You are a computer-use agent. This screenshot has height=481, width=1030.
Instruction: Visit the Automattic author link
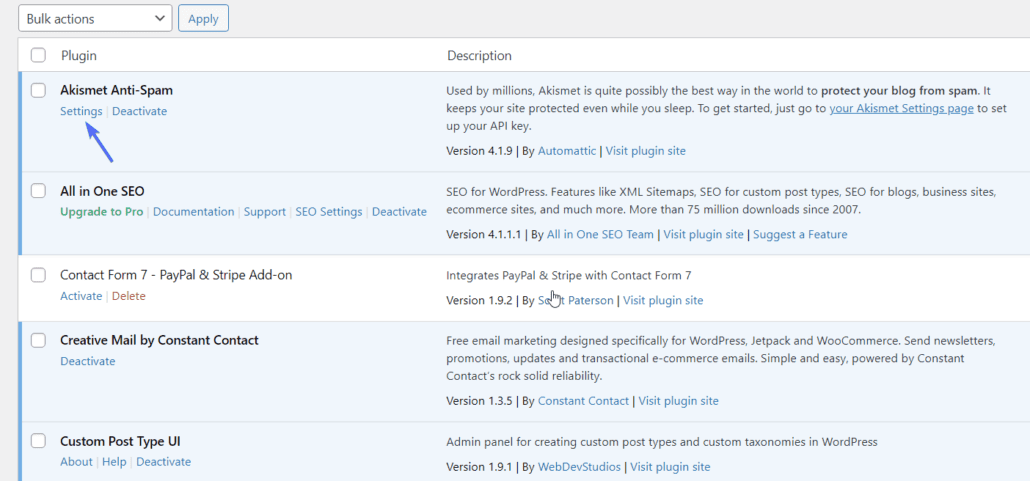[x=566, y=150]
